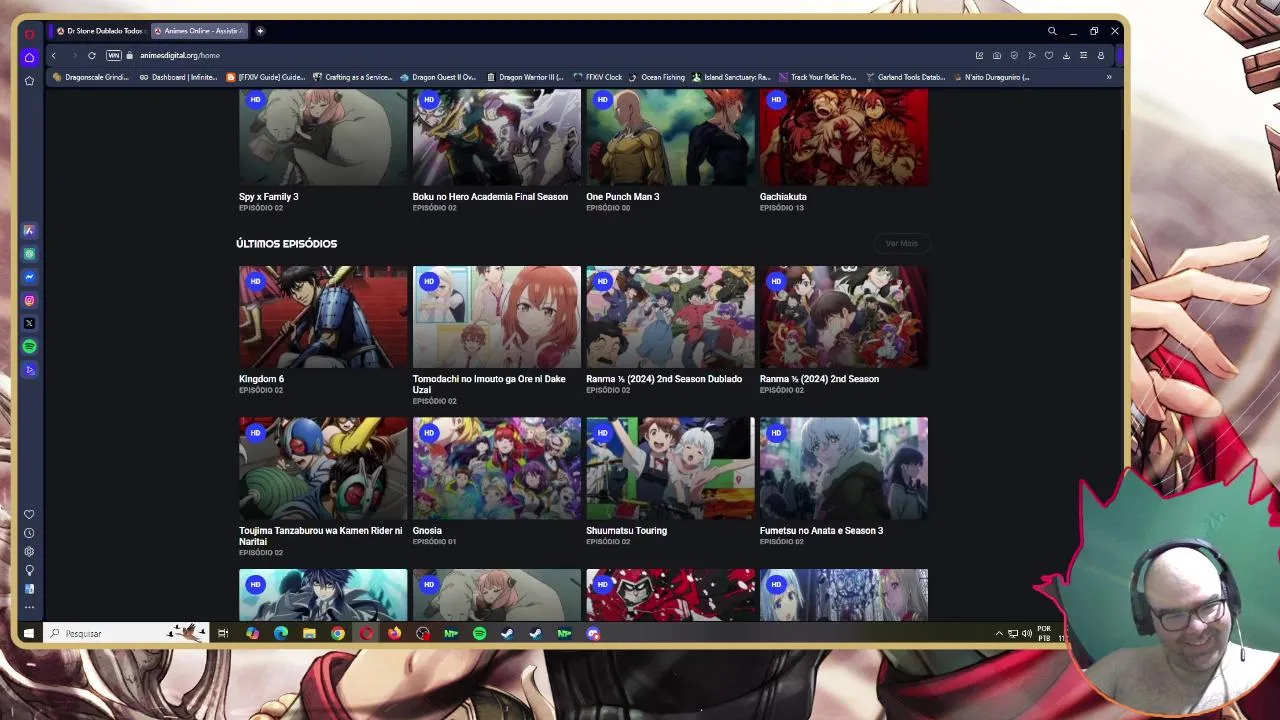Open Microsoft Edge from taskbar
The height and width of the screenshot is (720, 1280).
[x=281, y=633]
